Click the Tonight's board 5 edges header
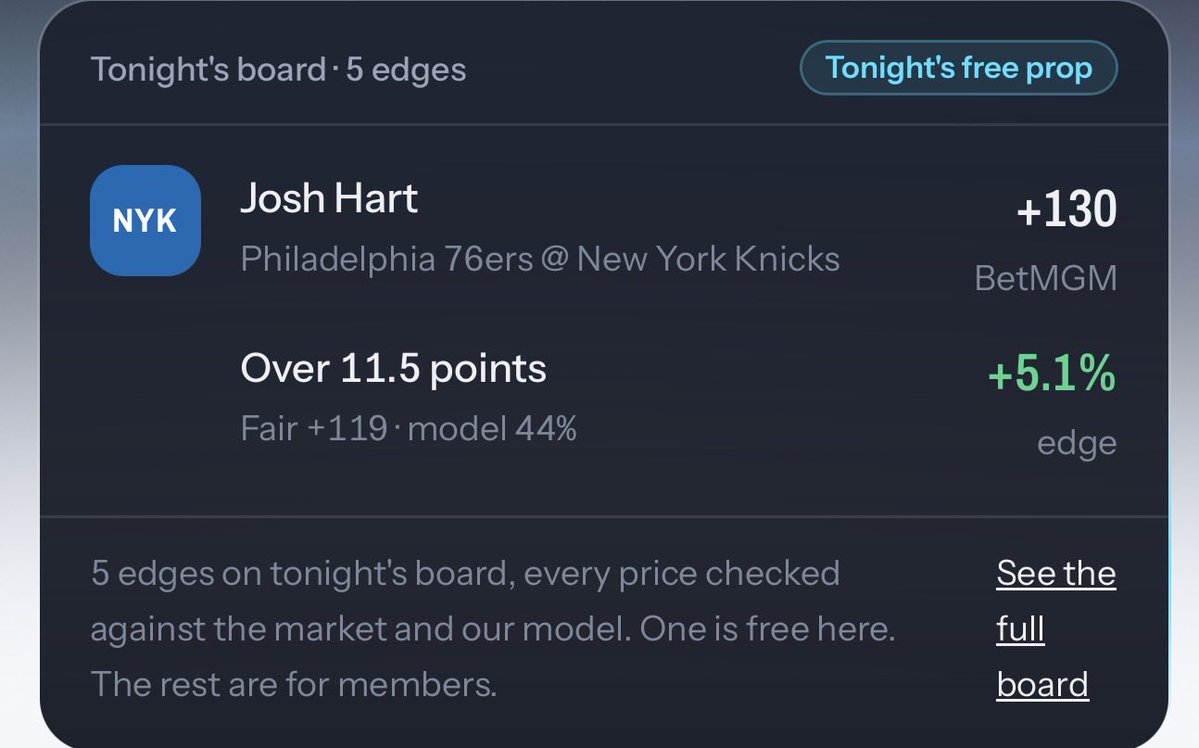 point(278,70)
